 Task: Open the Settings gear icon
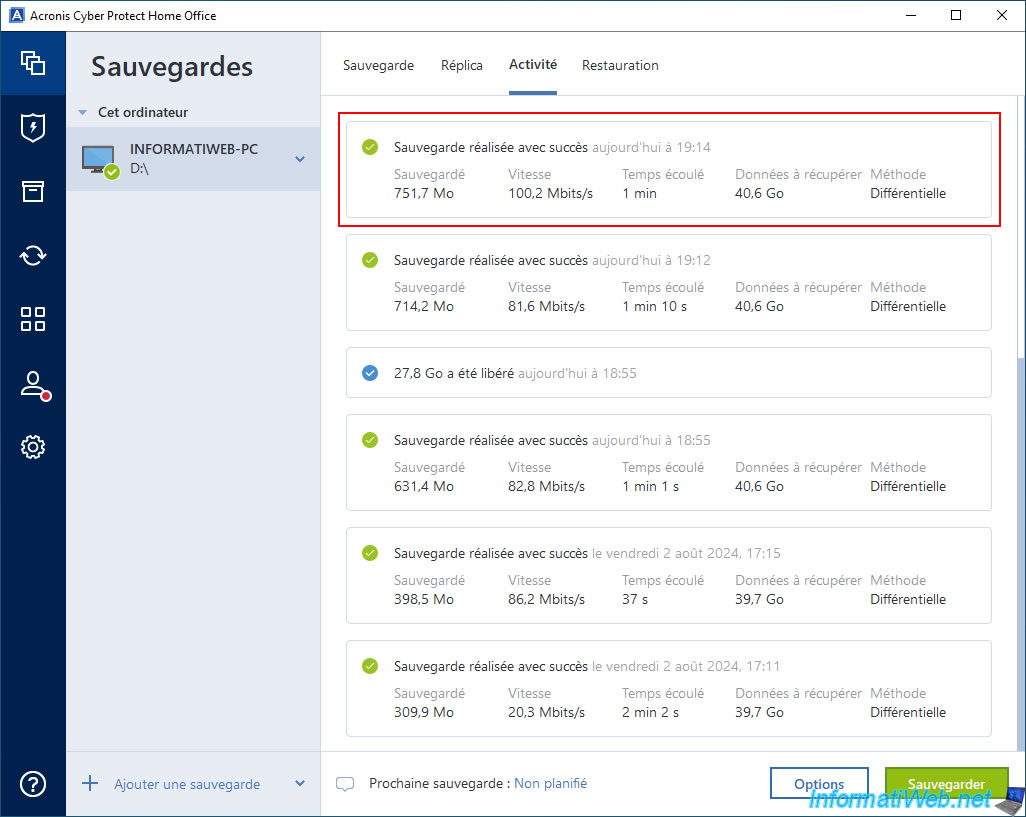33,447
